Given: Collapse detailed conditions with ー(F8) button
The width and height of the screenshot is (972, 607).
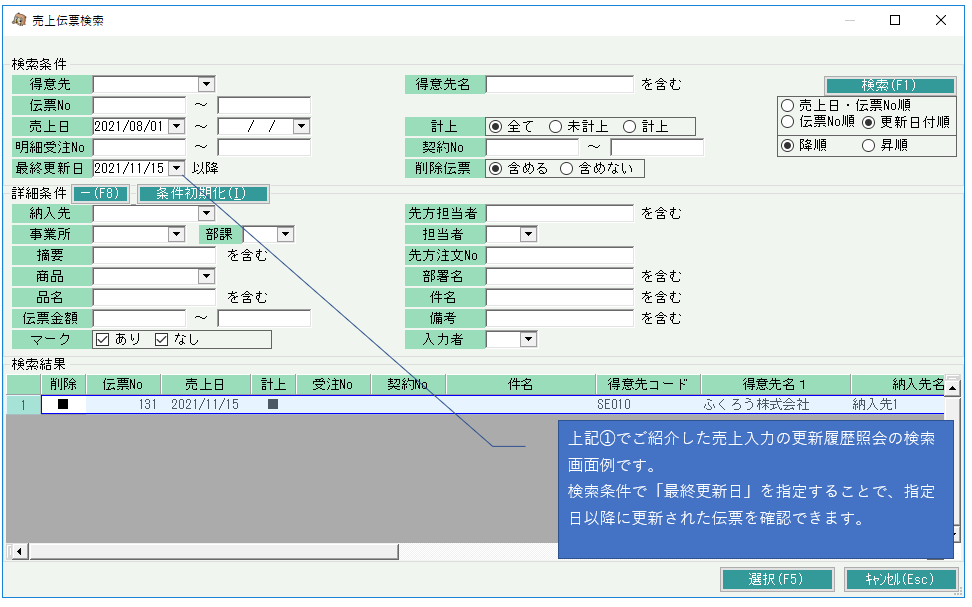Looking at the screenshot, I should tap(100, 193).
